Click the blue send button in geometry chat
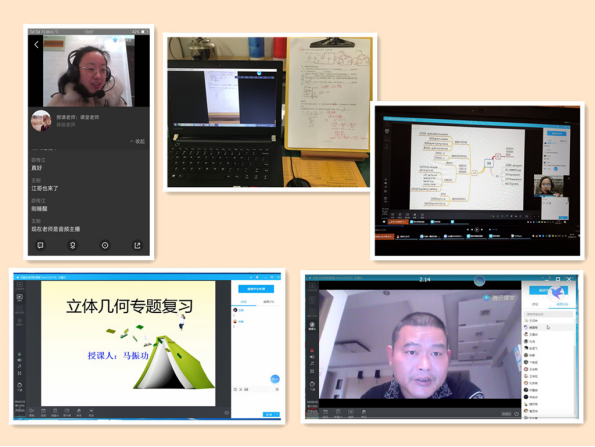This screenshot has width=595, height=447. point(269,414)
